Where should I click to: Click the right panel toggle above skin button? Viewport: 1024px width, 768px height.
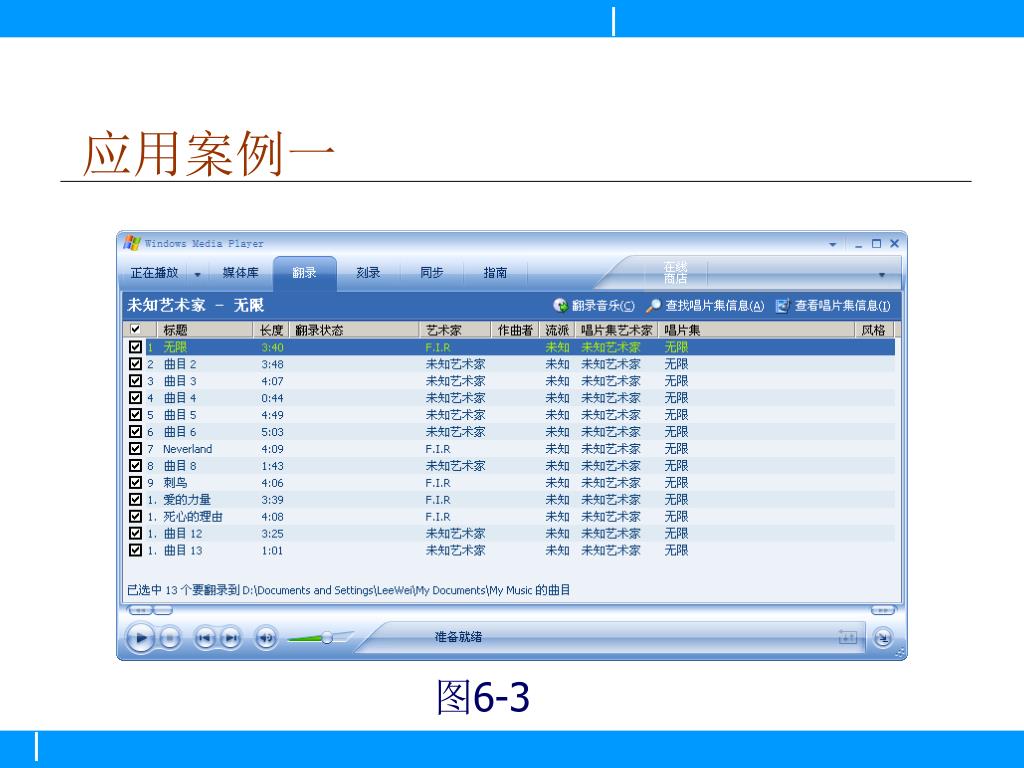882,610
